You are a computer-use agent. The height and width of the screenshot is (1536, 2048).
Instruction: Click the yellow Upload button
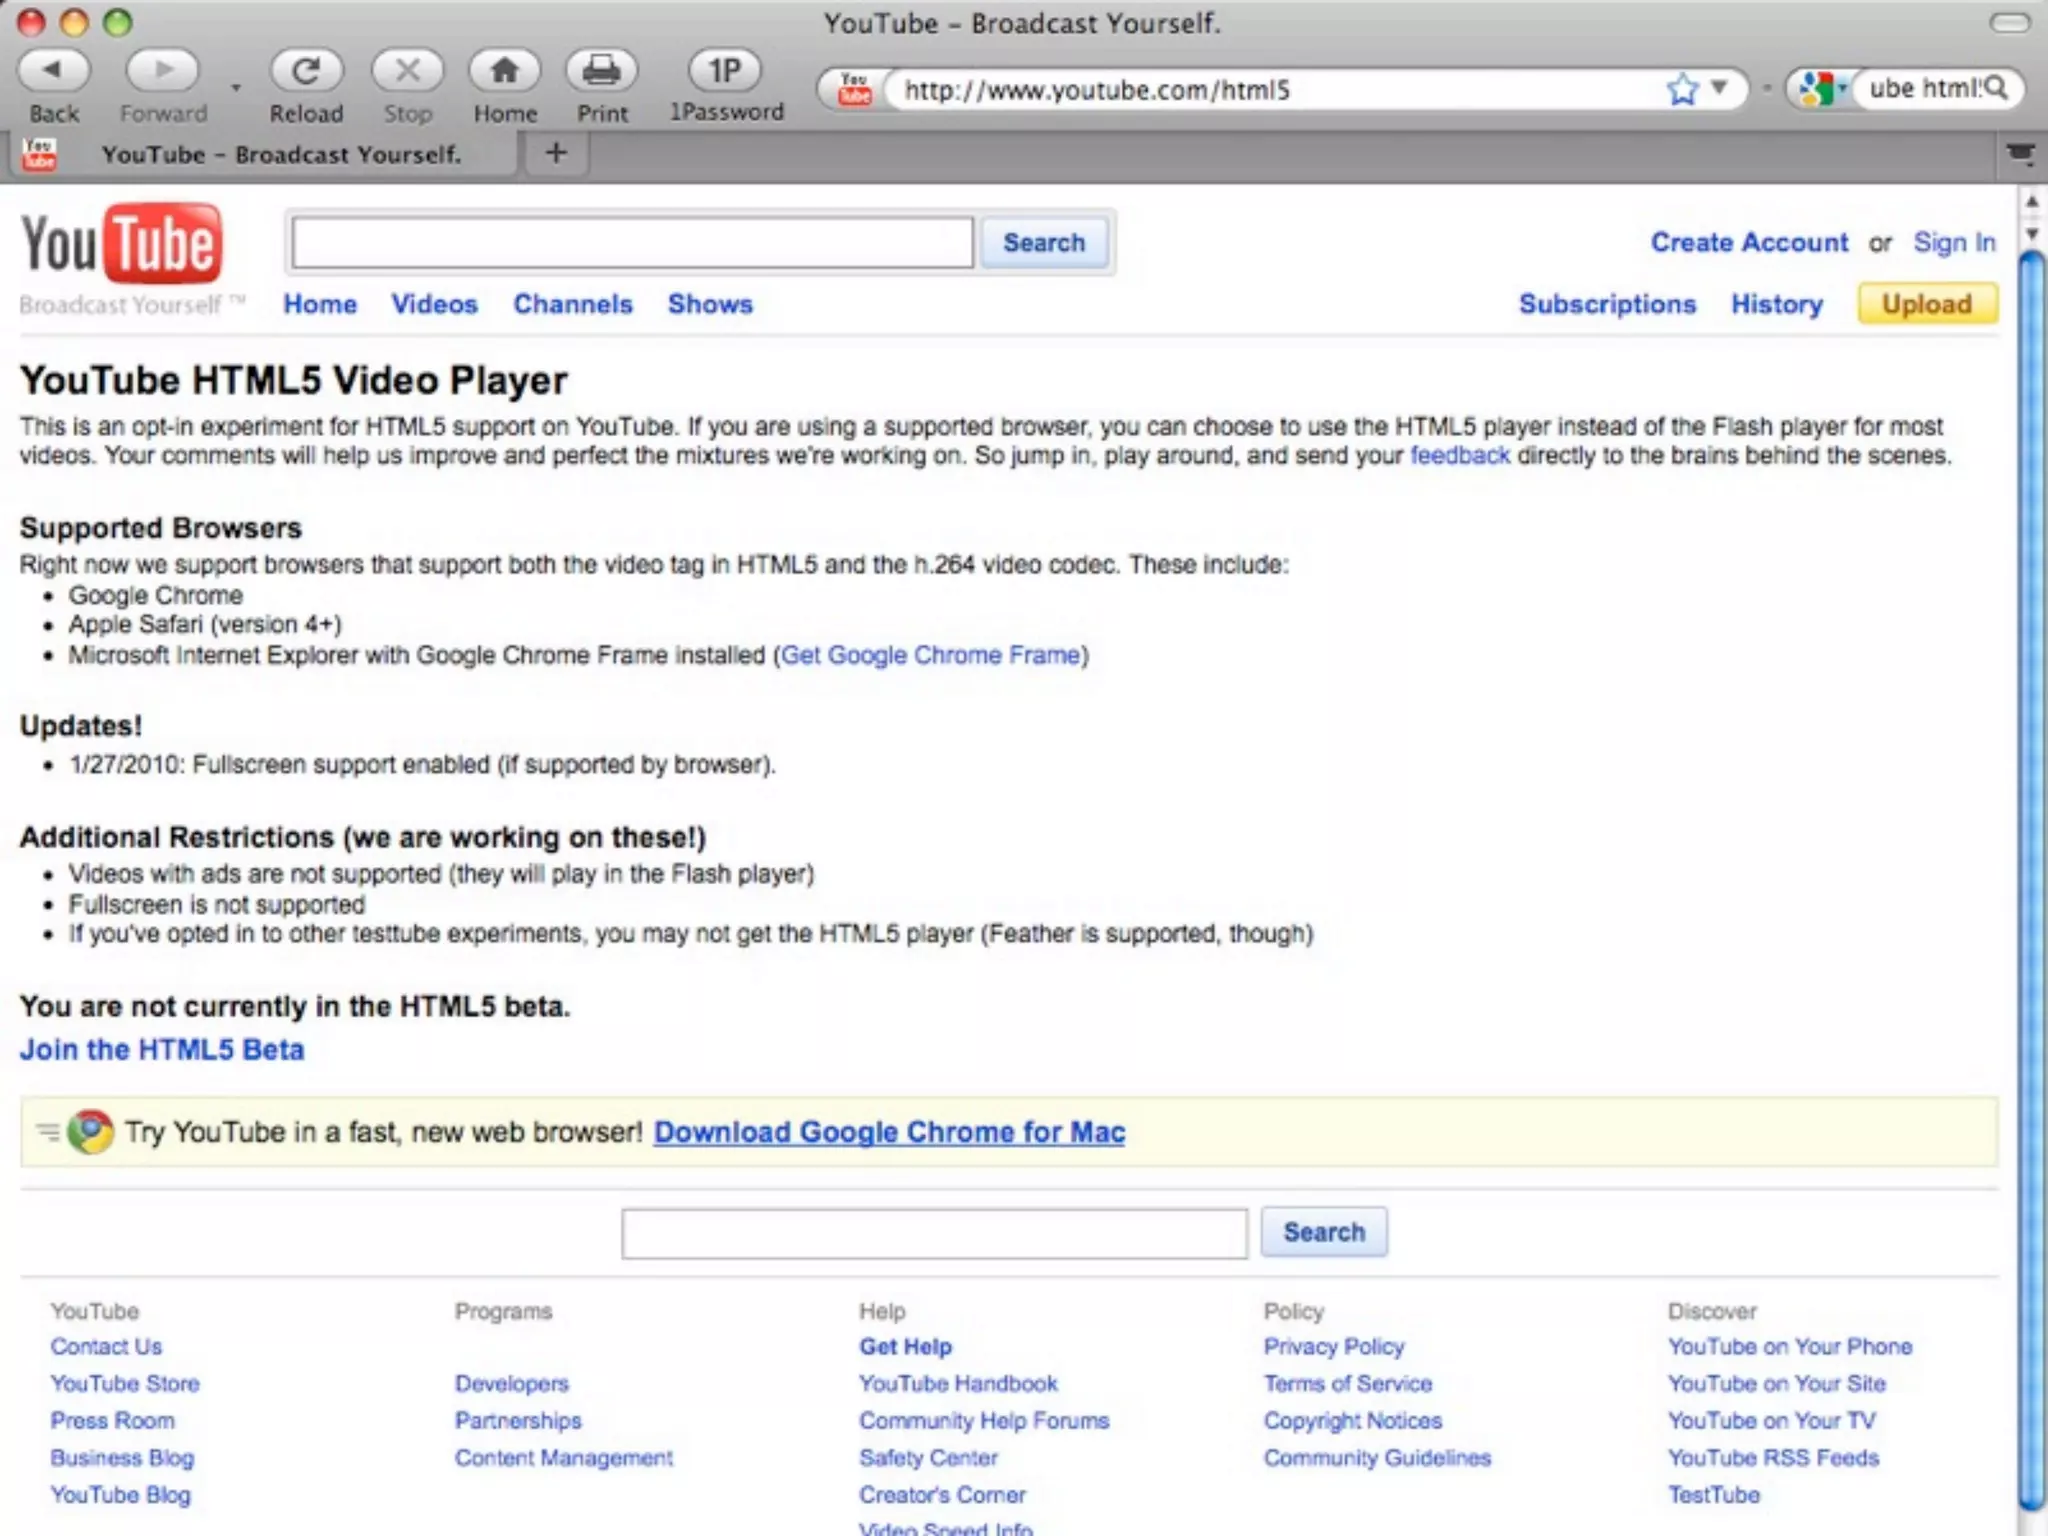(1926, 304)
